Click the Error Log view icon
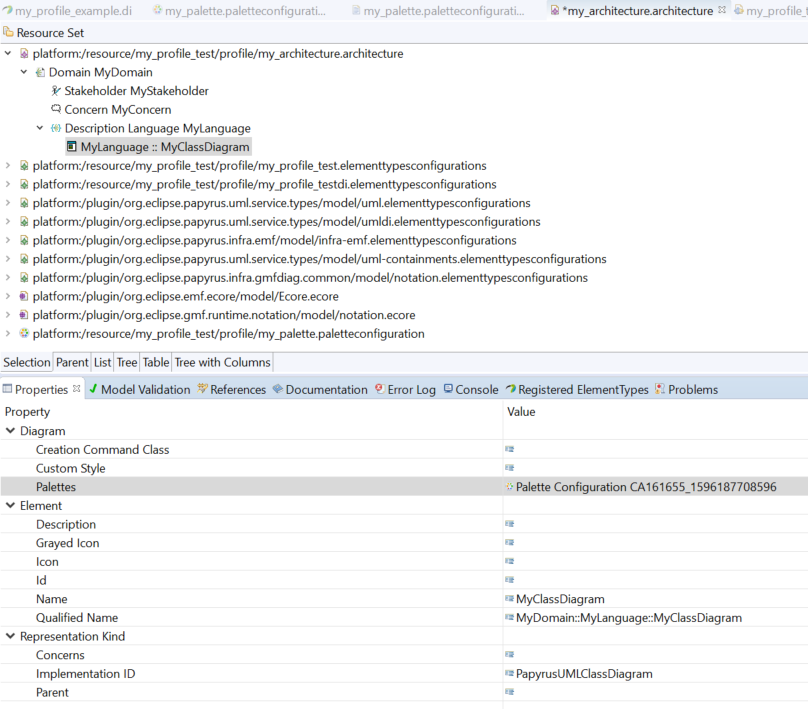 pyautogui.click(x=380, y=389)
